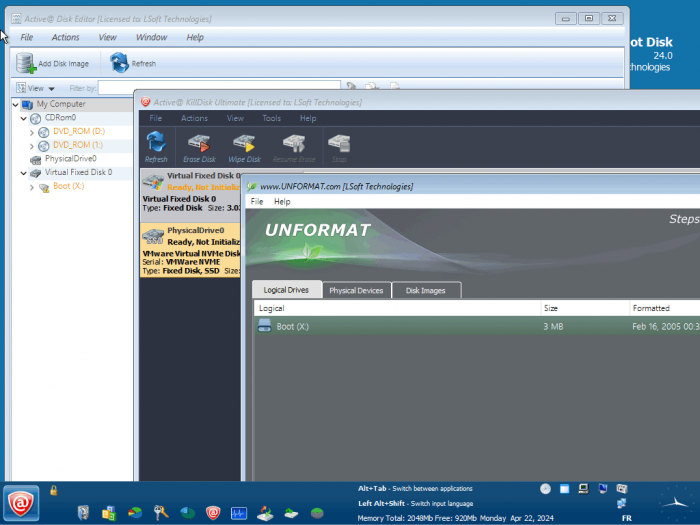Select PhysicalDrive0 disk icon in KillDisk list
The width and height of the screenshot is (700, 525).
(153, 236)
